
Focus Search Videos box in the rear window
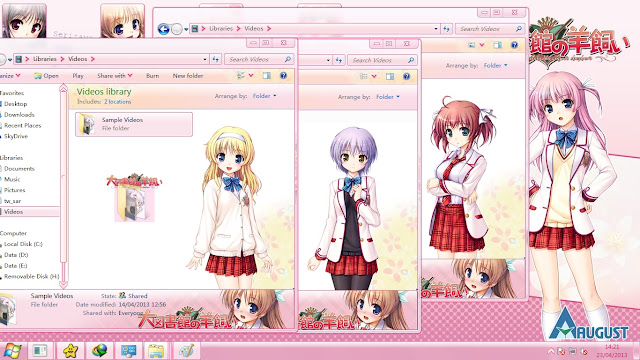coord(486,29)
